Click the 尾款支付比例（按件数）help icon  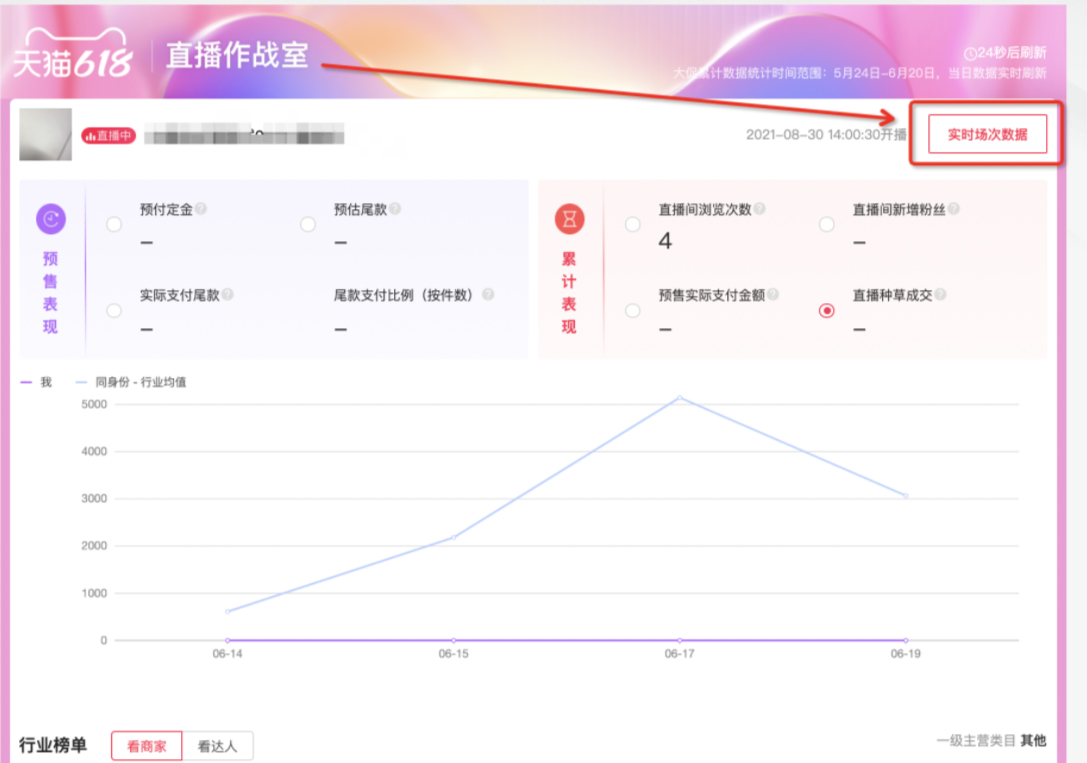(488, 295)
